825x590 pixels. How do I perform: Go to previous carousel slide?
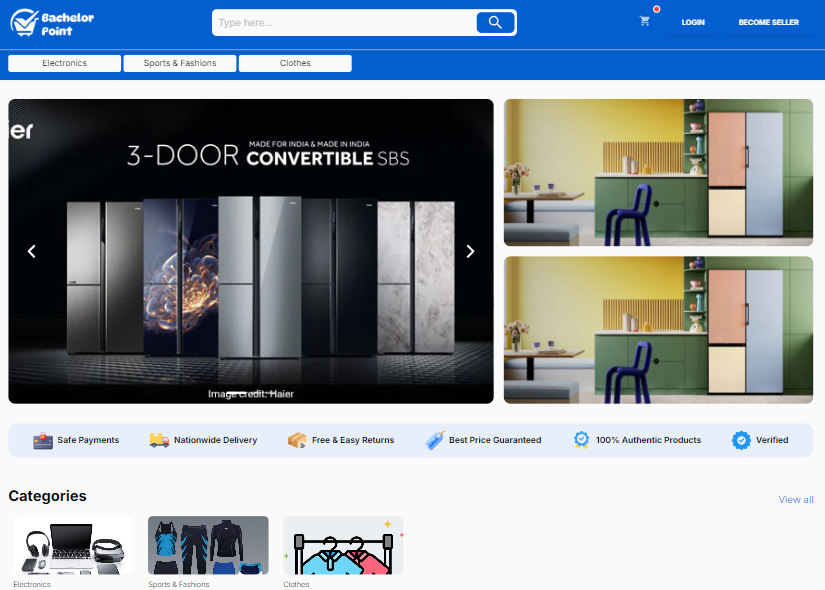point(32,252)
